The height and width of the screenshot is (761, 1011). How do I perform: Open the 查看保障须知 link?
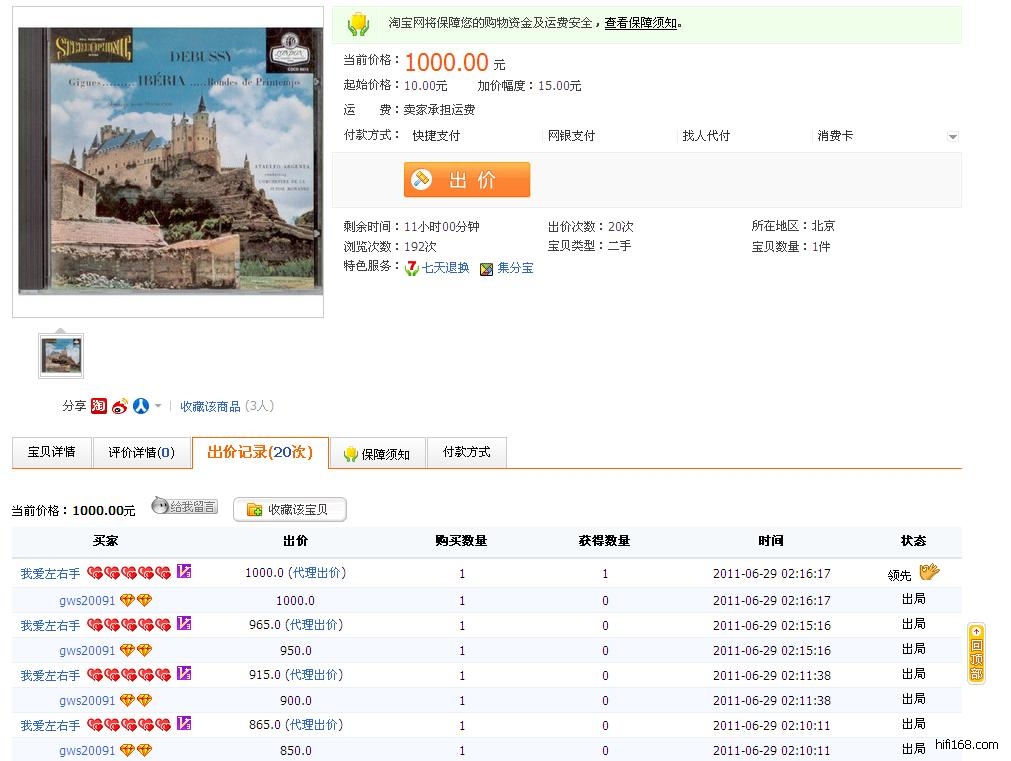click(x=641, y=23)
